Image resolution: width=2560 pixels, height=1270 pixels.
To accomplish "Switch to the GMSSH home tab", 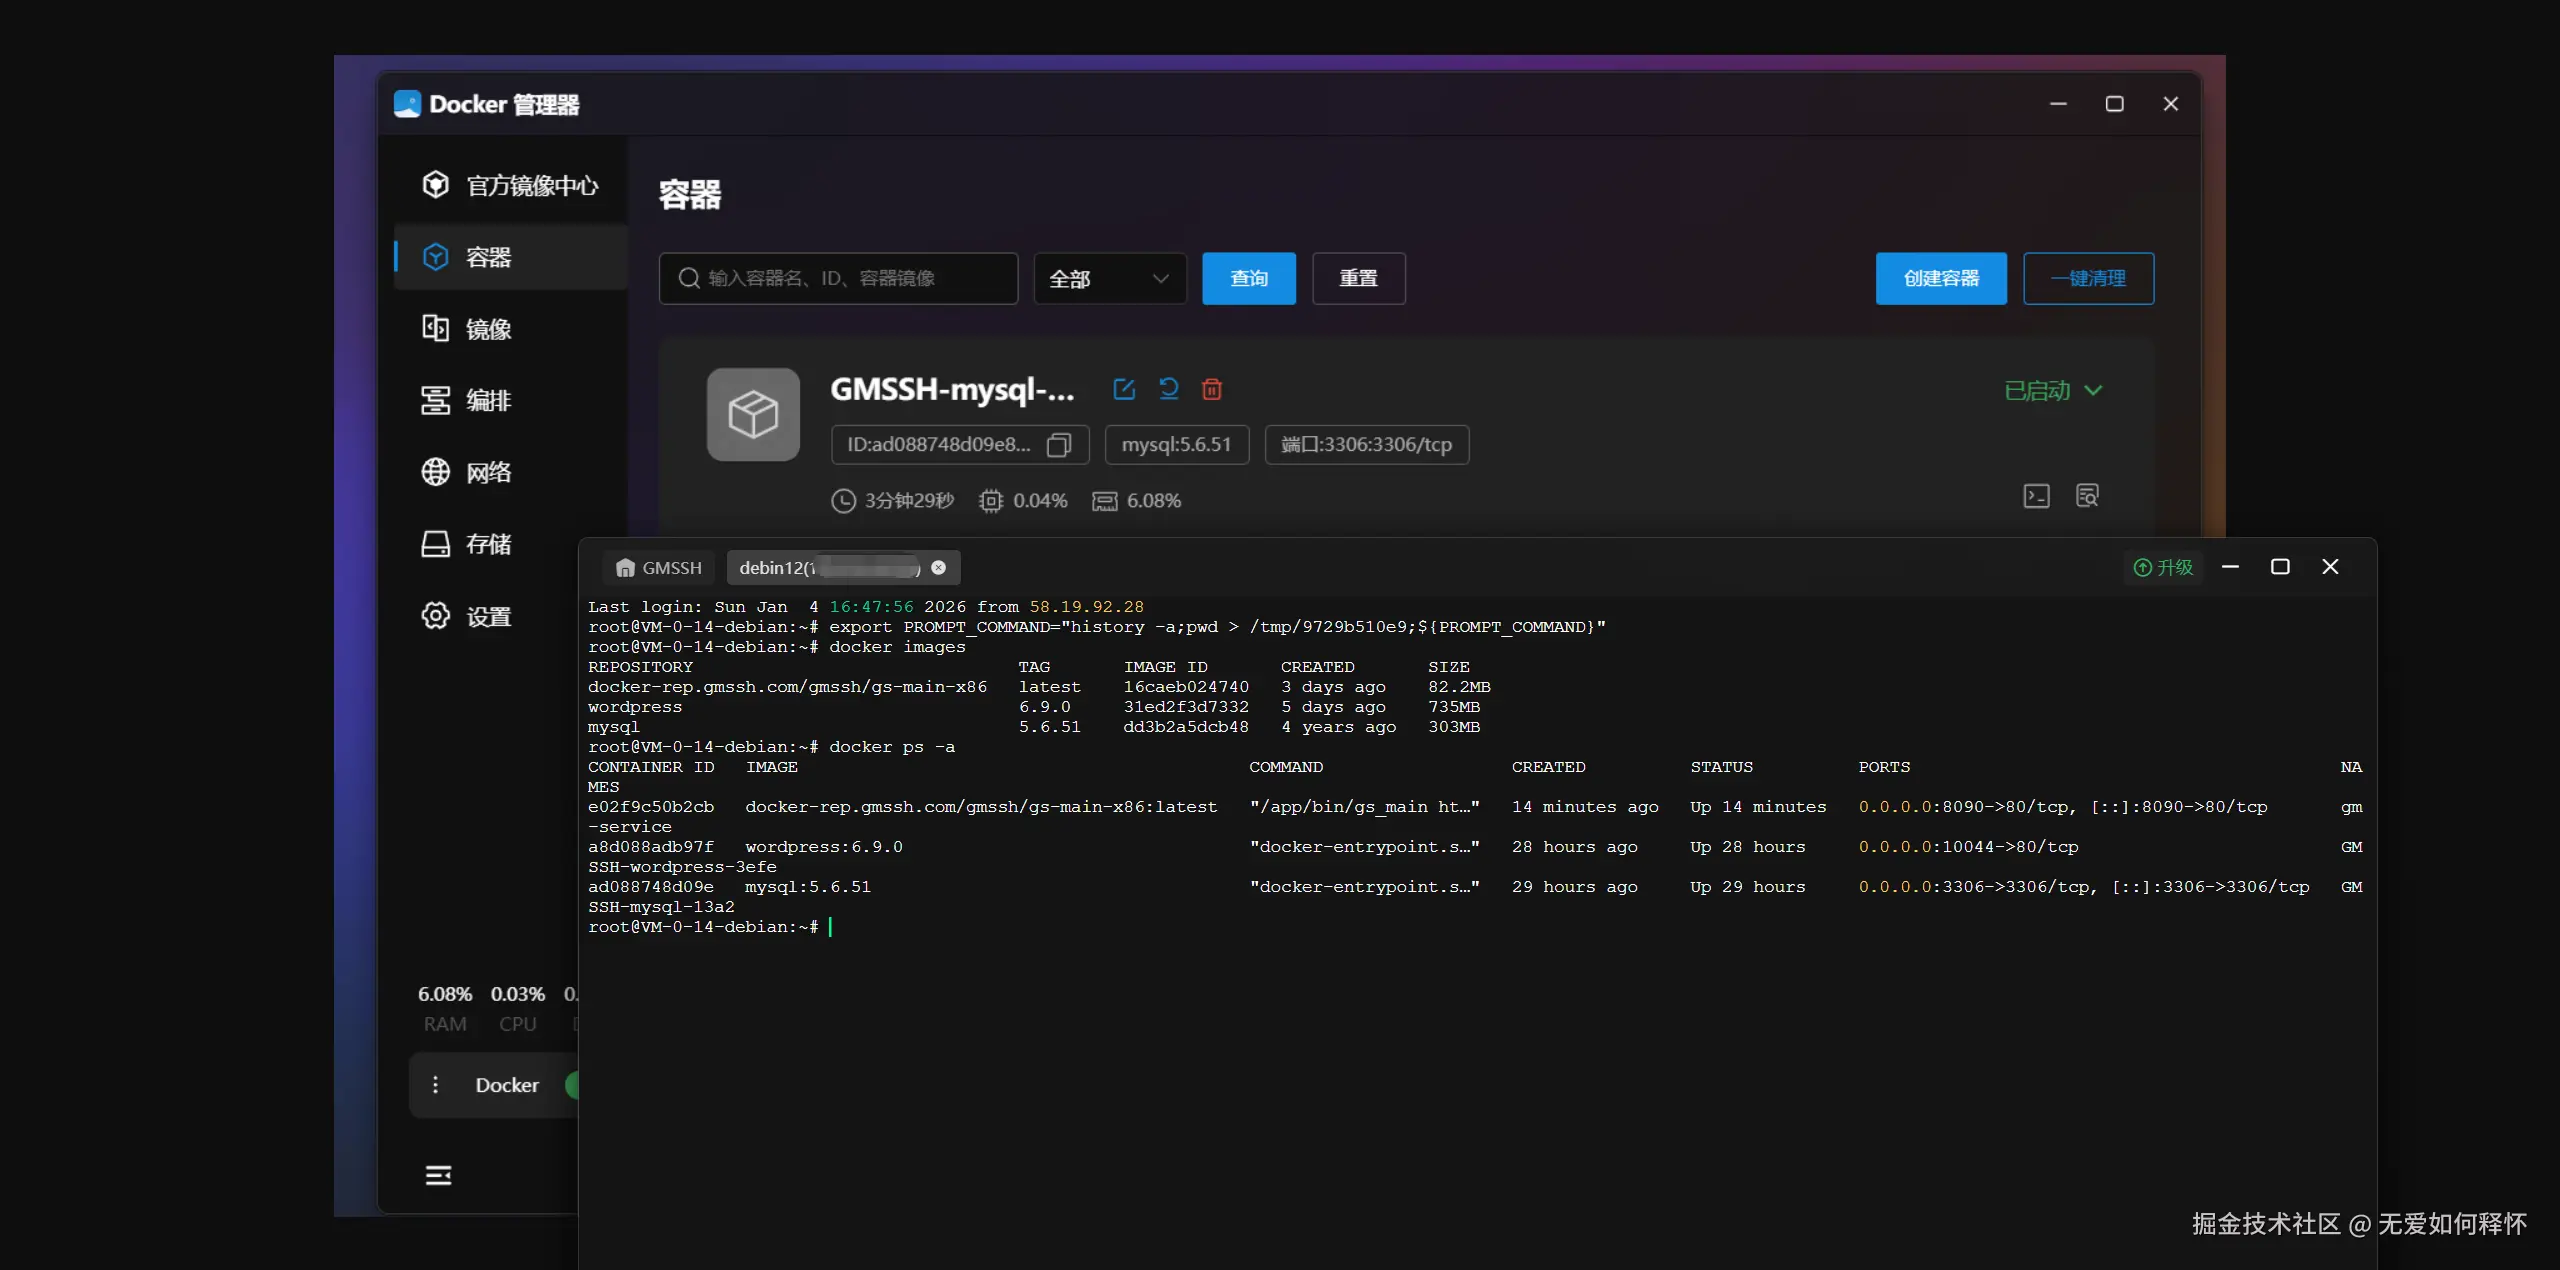I will [x=659, y=568].
